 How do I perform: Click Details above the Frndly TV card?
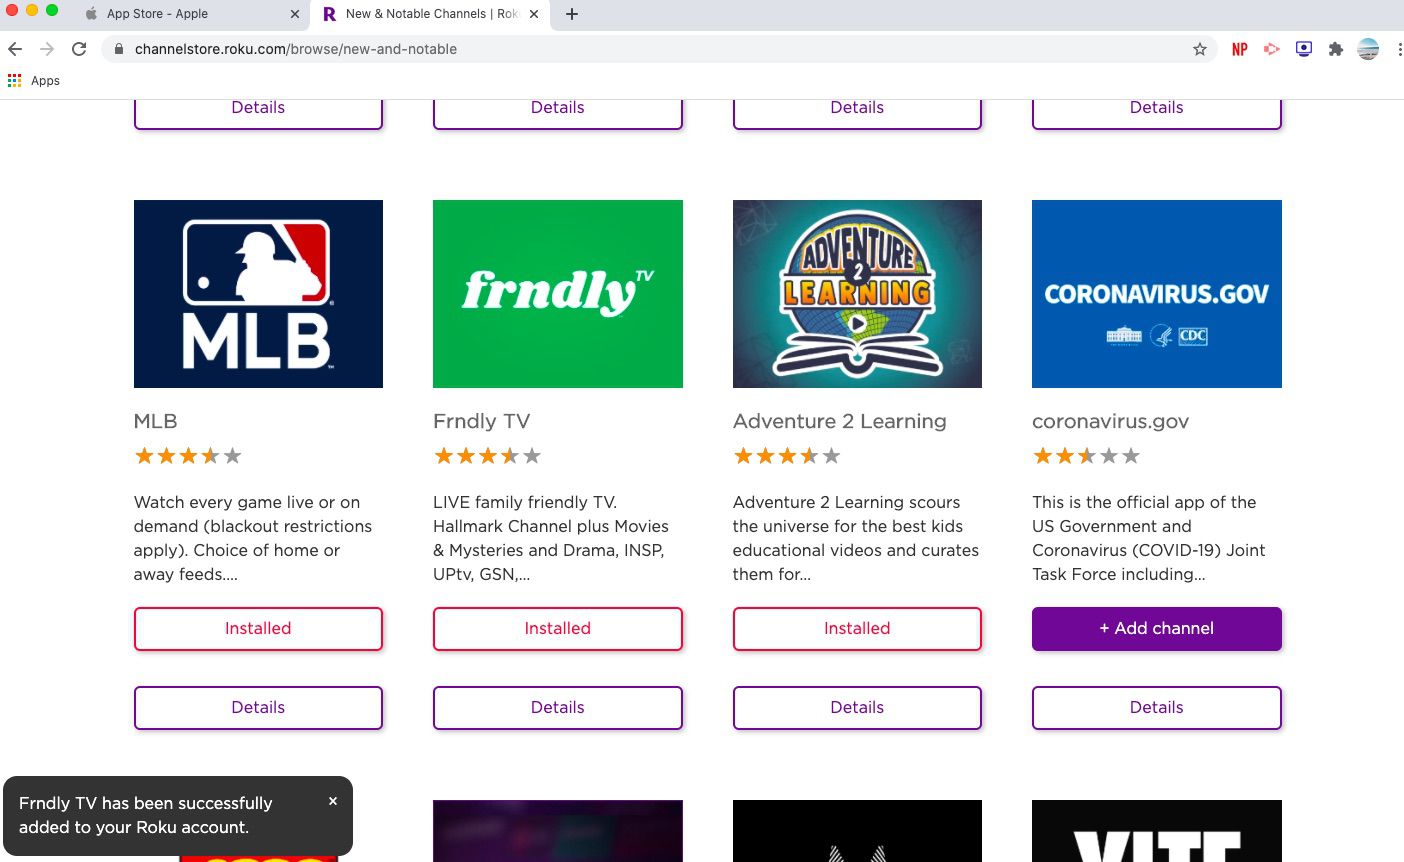(x=558, y=113)
